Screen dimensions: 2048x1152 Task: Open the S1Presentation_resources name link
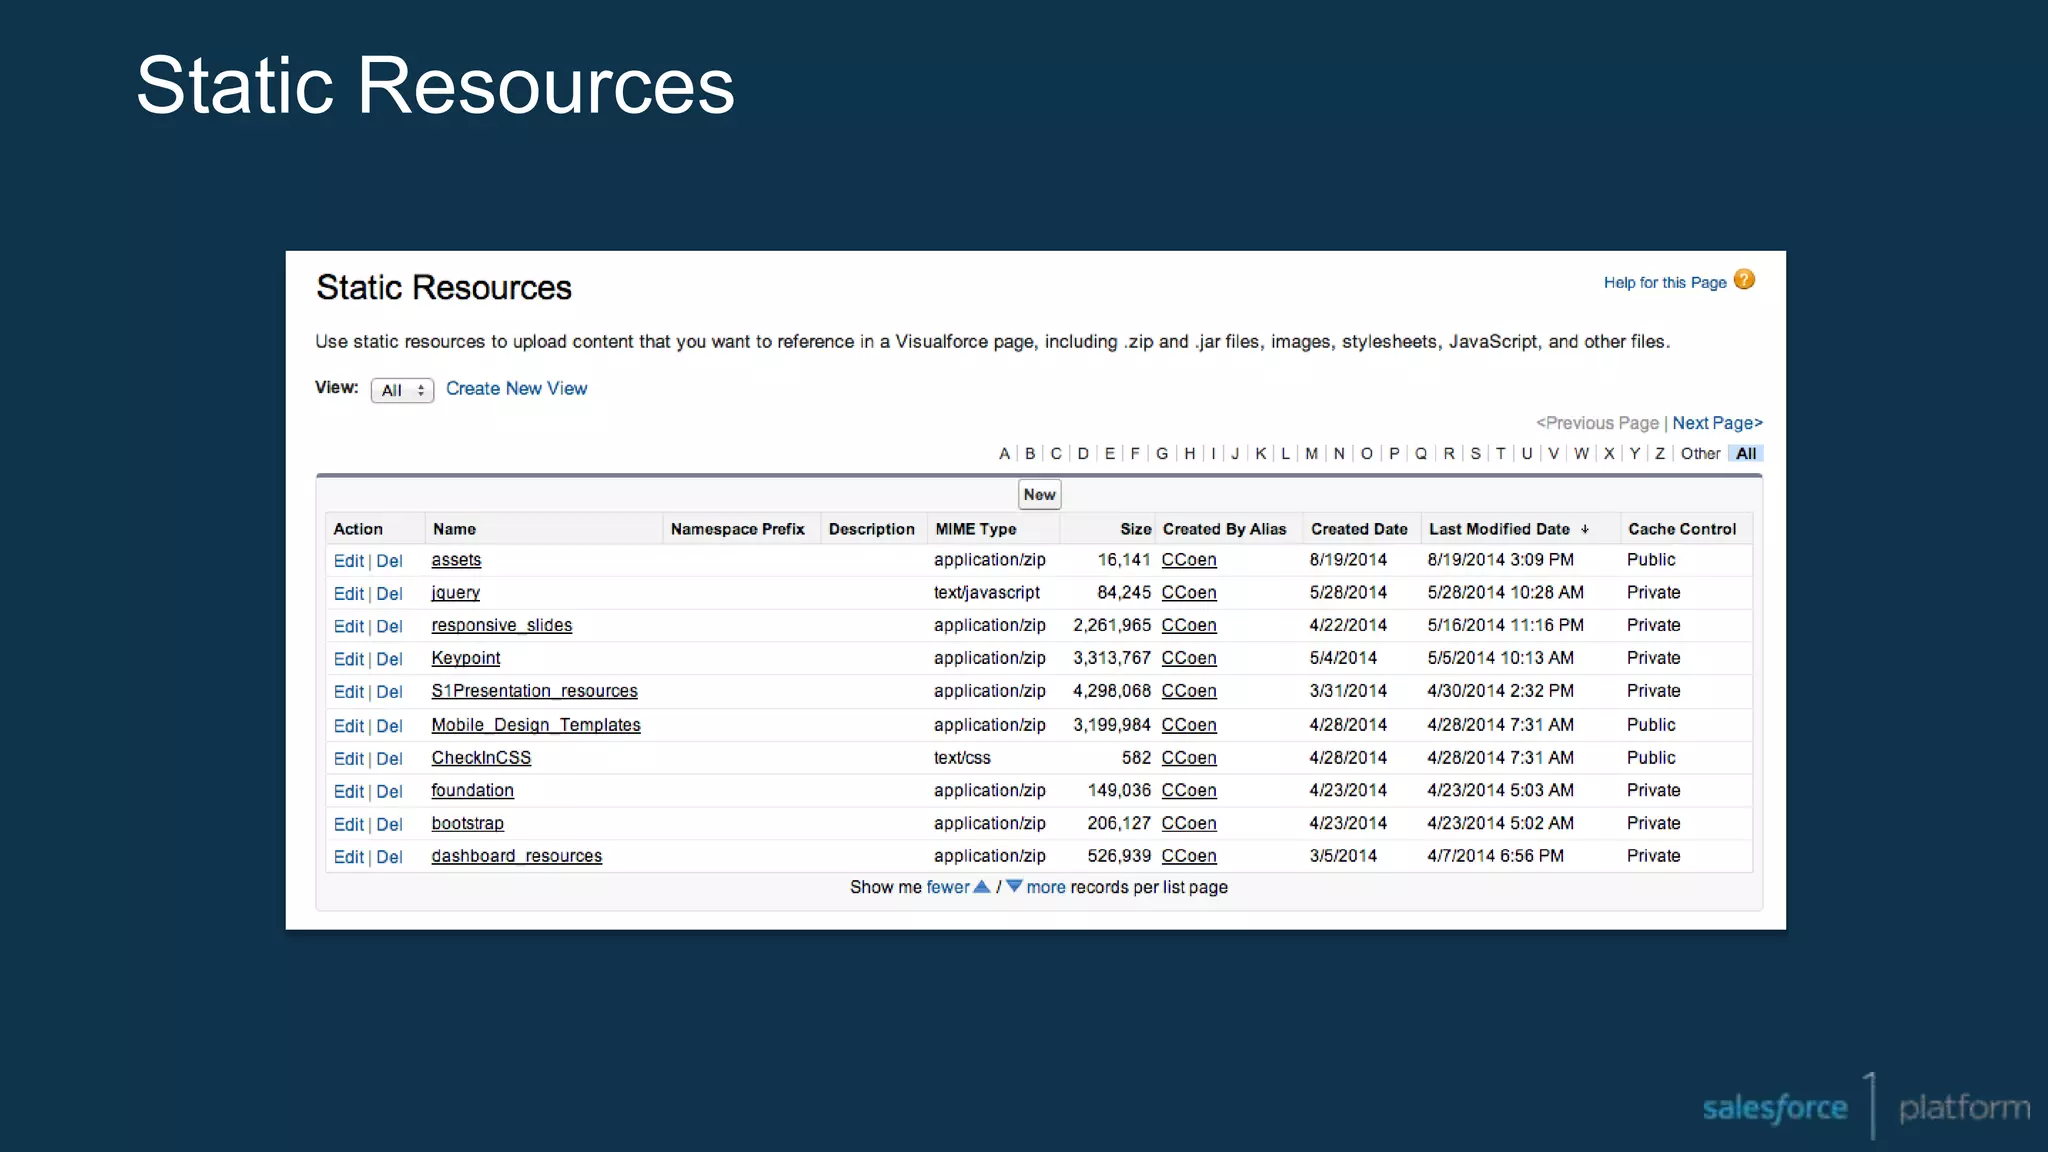[x=534, y=691]
